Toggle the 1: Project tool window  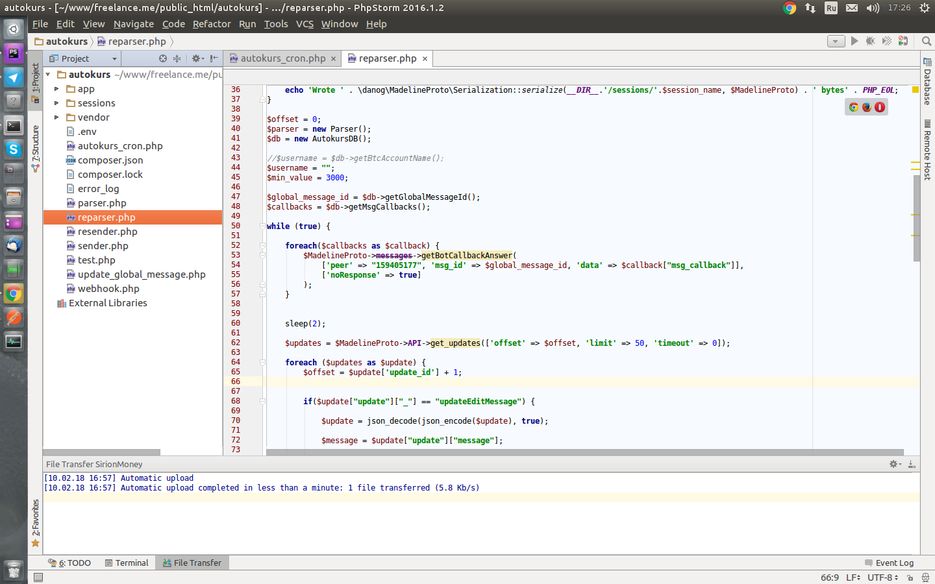click(35, 82)
